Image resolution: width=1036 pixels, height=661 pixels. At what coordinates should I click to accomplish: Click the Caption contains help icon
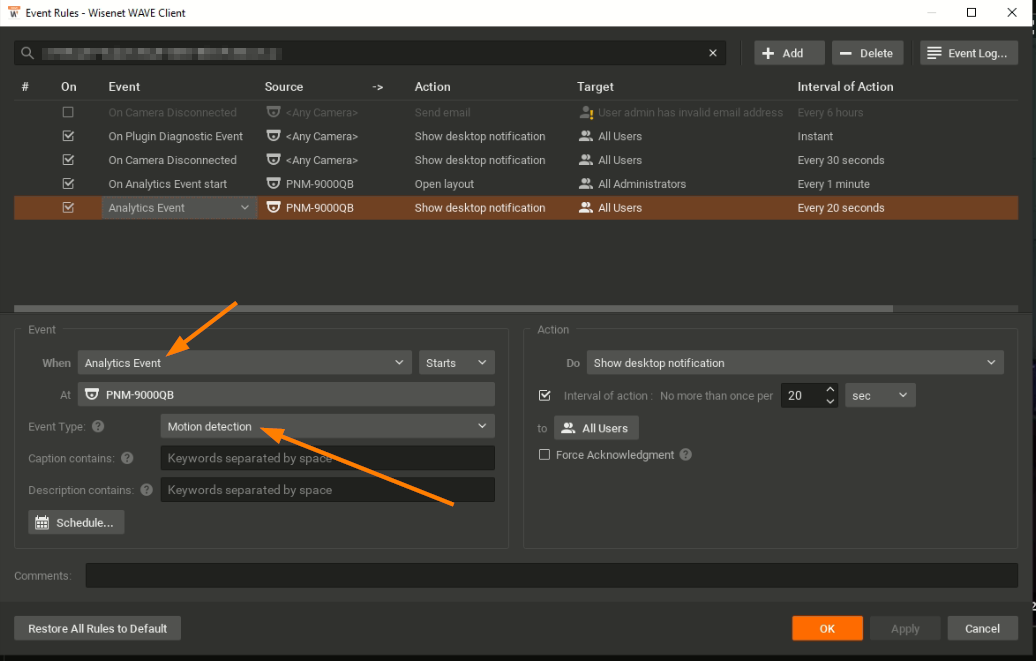point(128,458)
